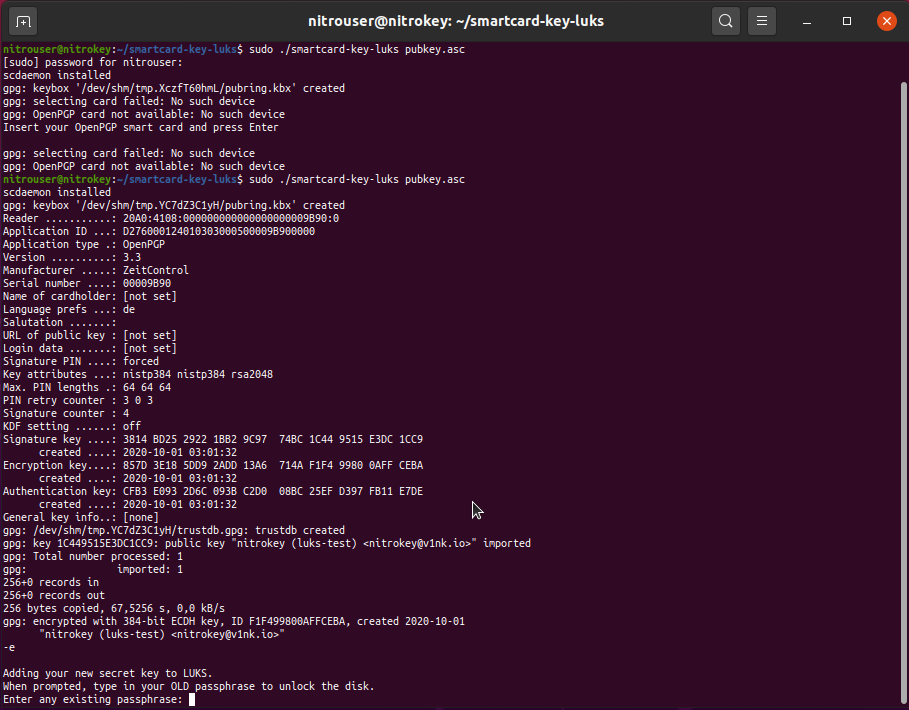Minimize the terminal window
This screenshot has height=710, width=909.
(809, 20)
